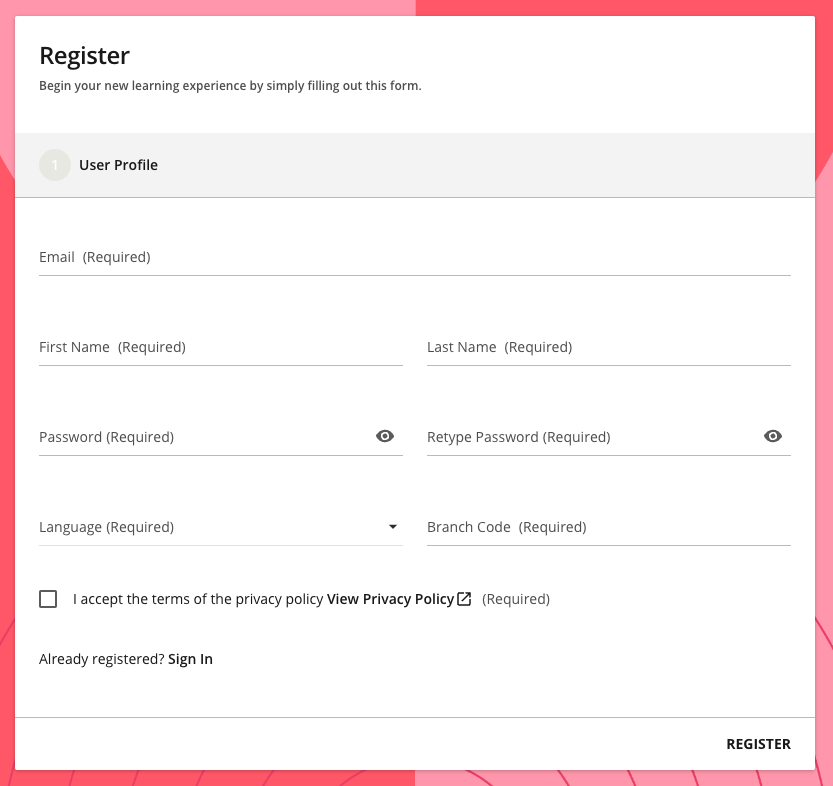
Task: Submit the form with the REGISTER button
Action: click(758, 744)
